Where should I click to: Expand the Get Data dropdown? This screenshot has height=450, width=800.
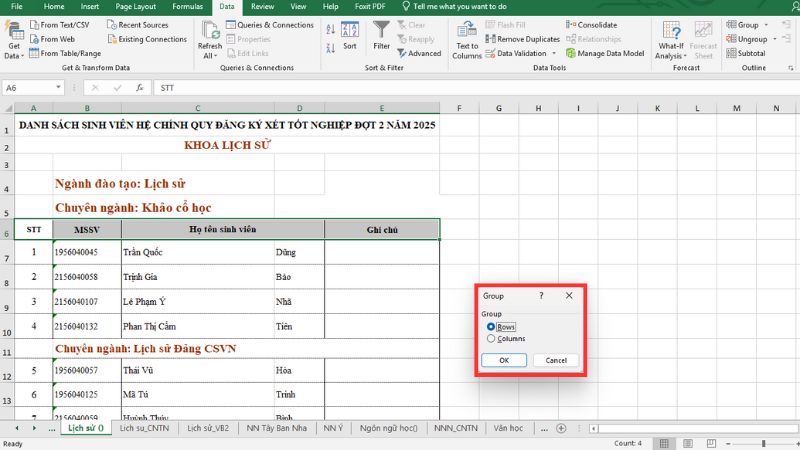pos(13,50)
